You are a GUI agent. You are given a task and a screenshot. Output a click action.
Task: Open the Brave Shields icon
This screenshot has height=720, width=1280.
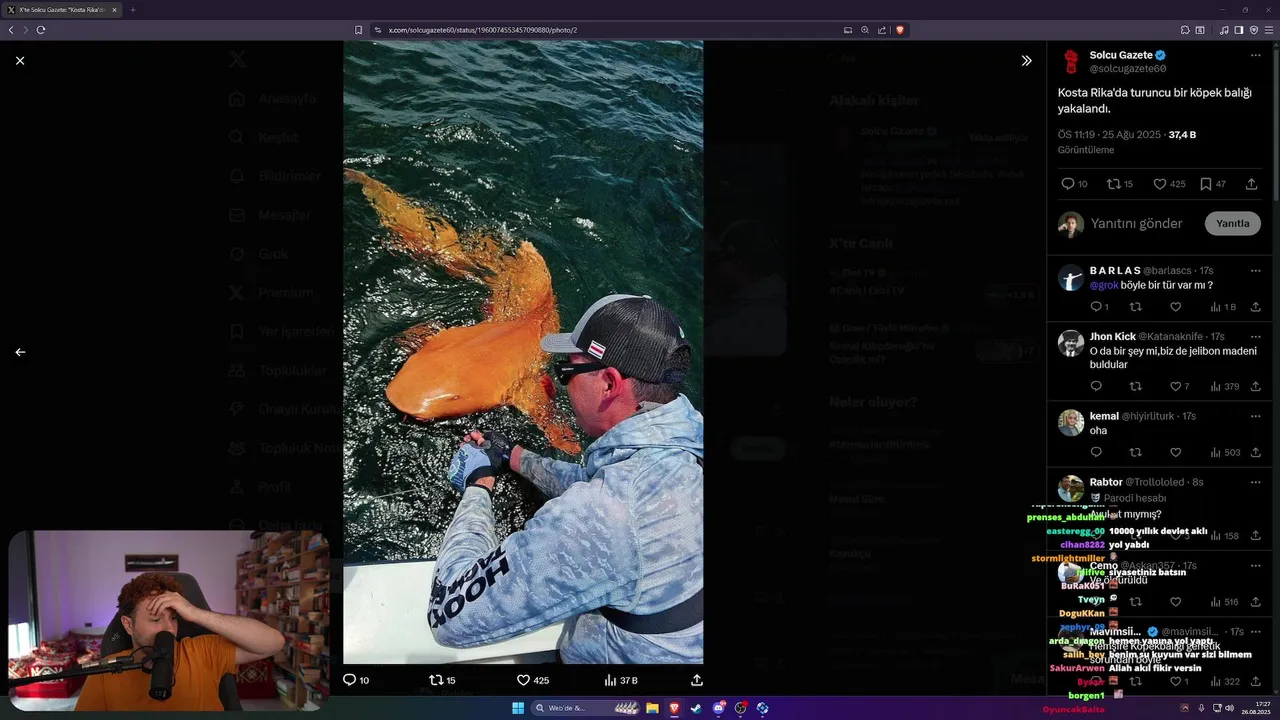(x=899, y=30)
